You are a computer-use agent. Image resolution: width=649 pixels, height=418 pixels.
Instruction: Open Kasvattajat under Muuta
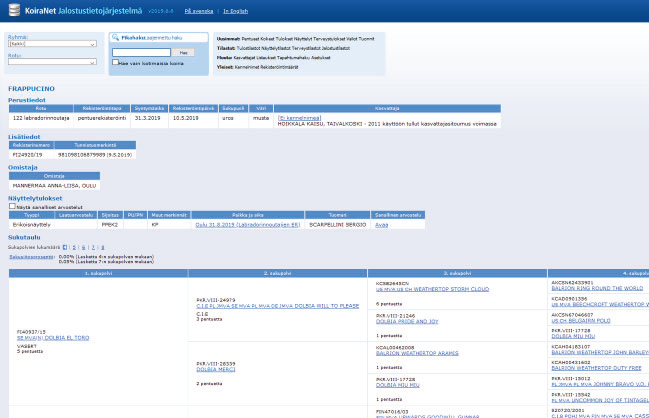point(245,58)
